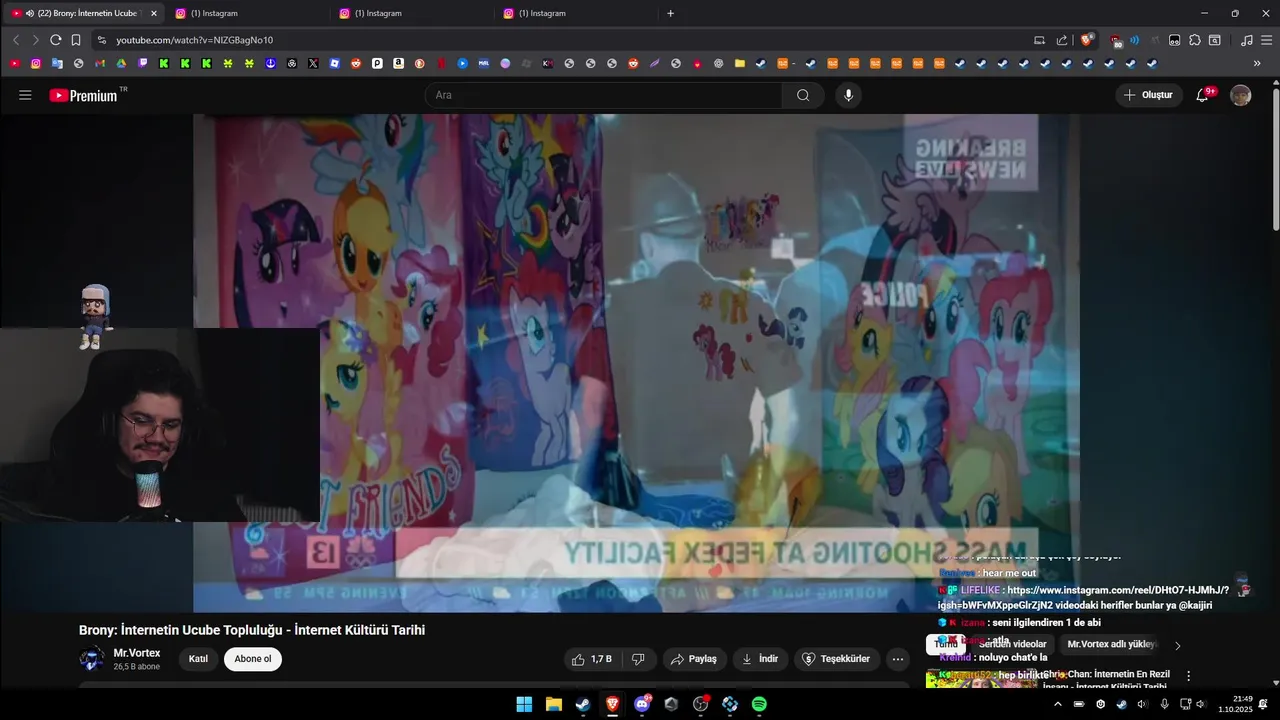Bookmark this page in address bar
The image size is (1280, 720).
pos(76,40)
